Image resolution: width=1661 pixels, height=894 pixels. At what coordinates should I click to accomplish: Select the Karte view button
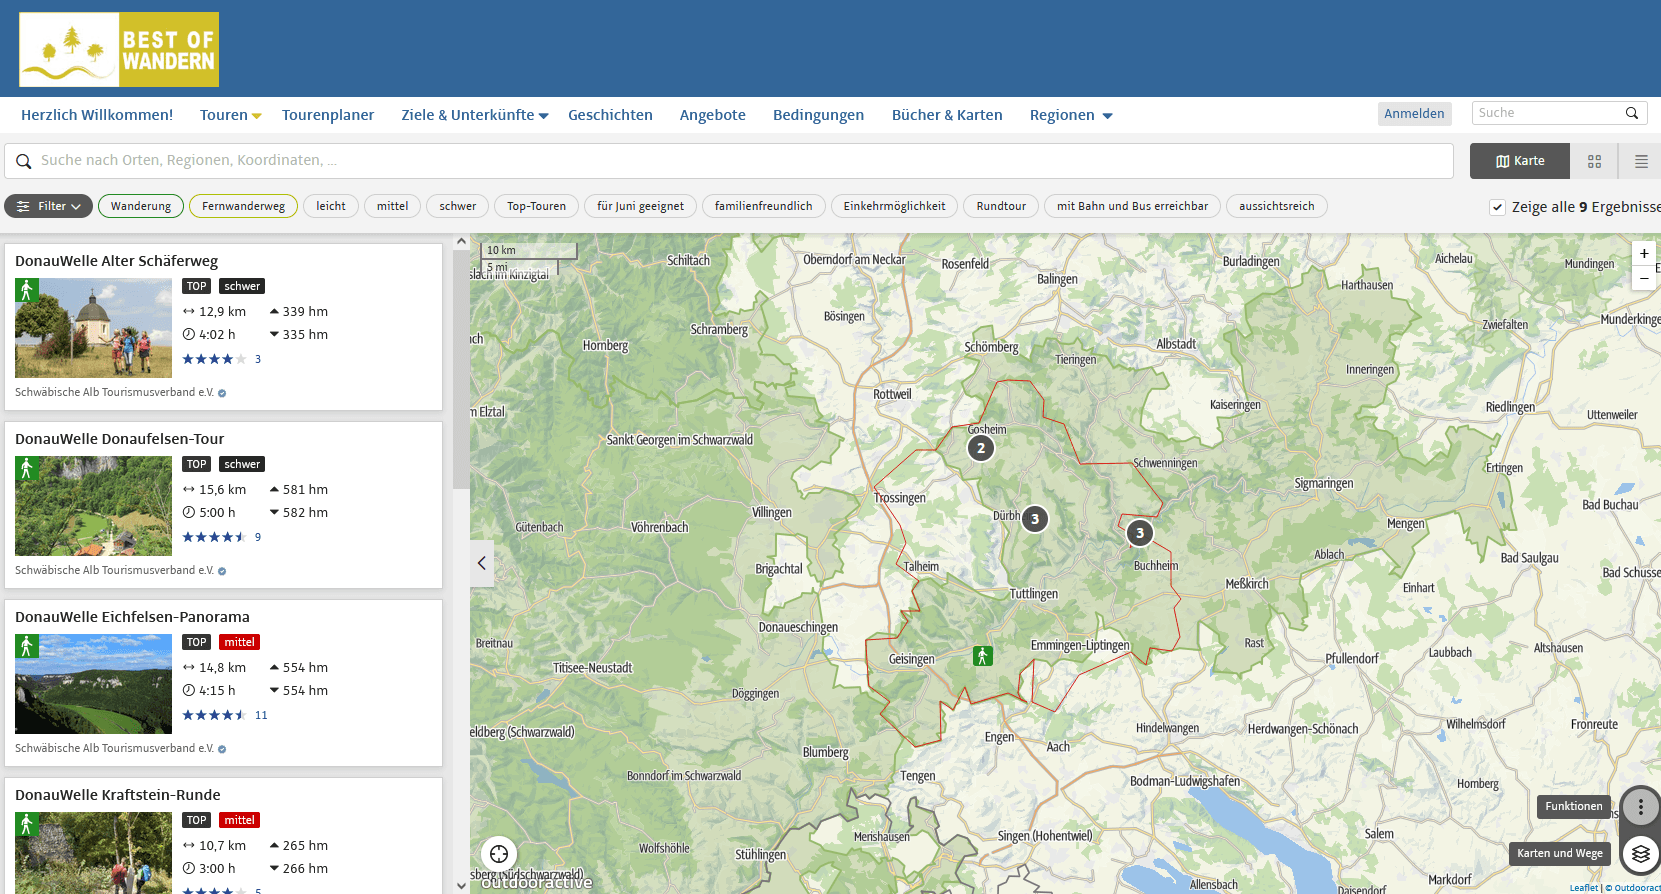coord(1520,161)
